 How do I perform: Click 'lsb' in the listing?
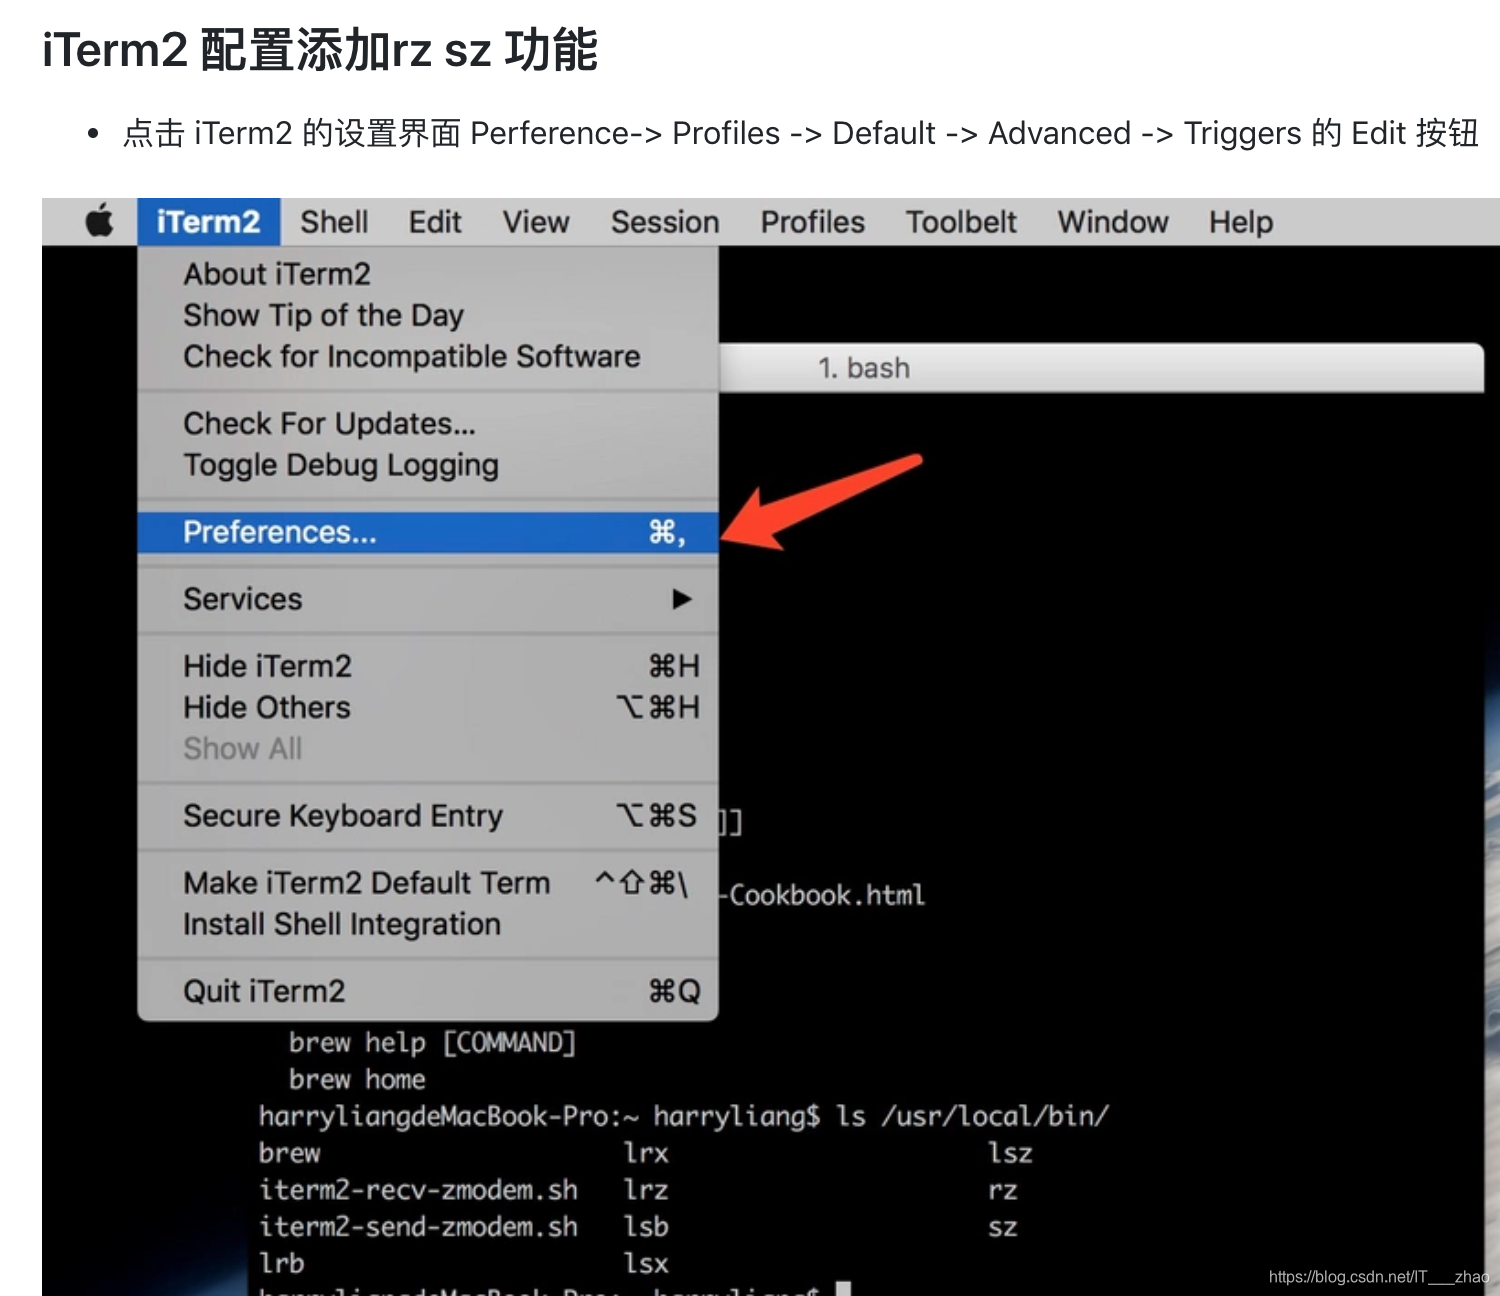646,1227
